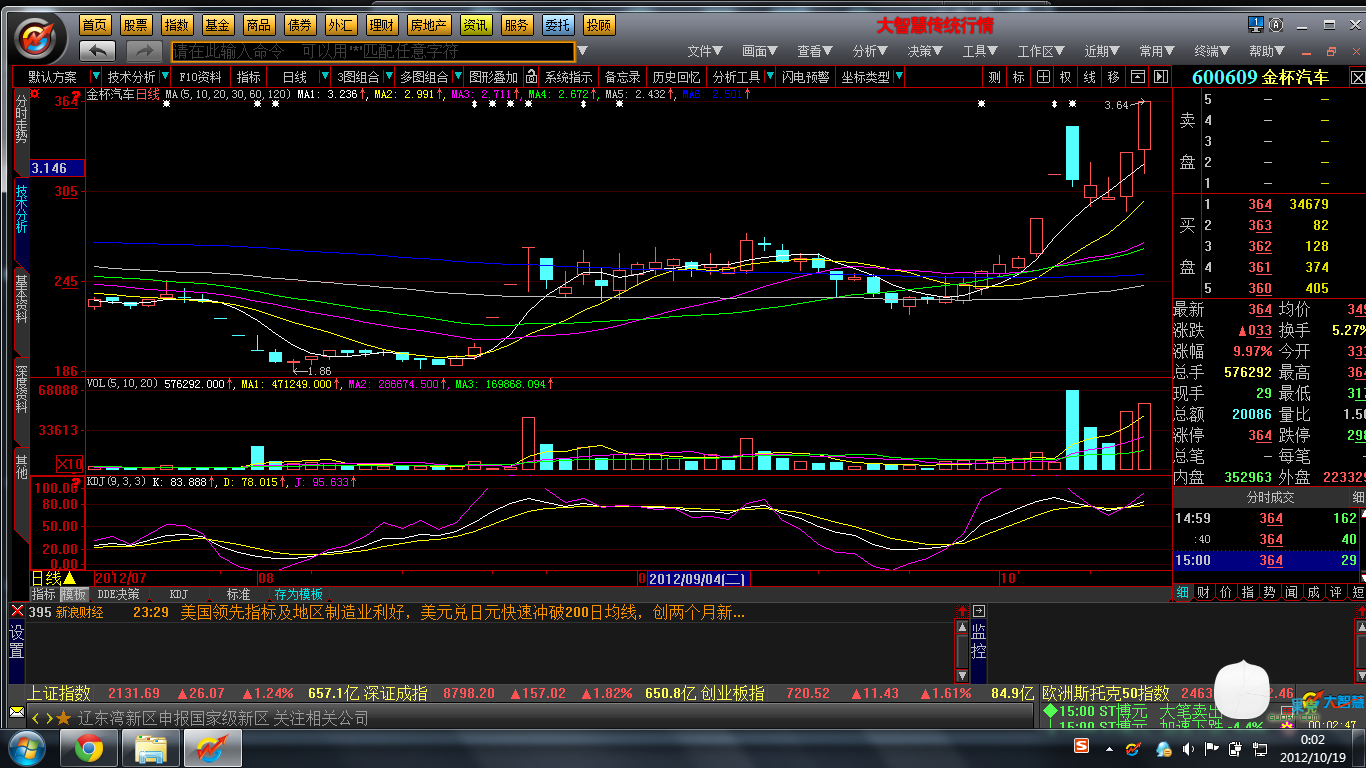This screenshot has height=768, width=1366.
Task: Expand the 3图组合 dropdown arrow
Action: (x=391, y=76)
